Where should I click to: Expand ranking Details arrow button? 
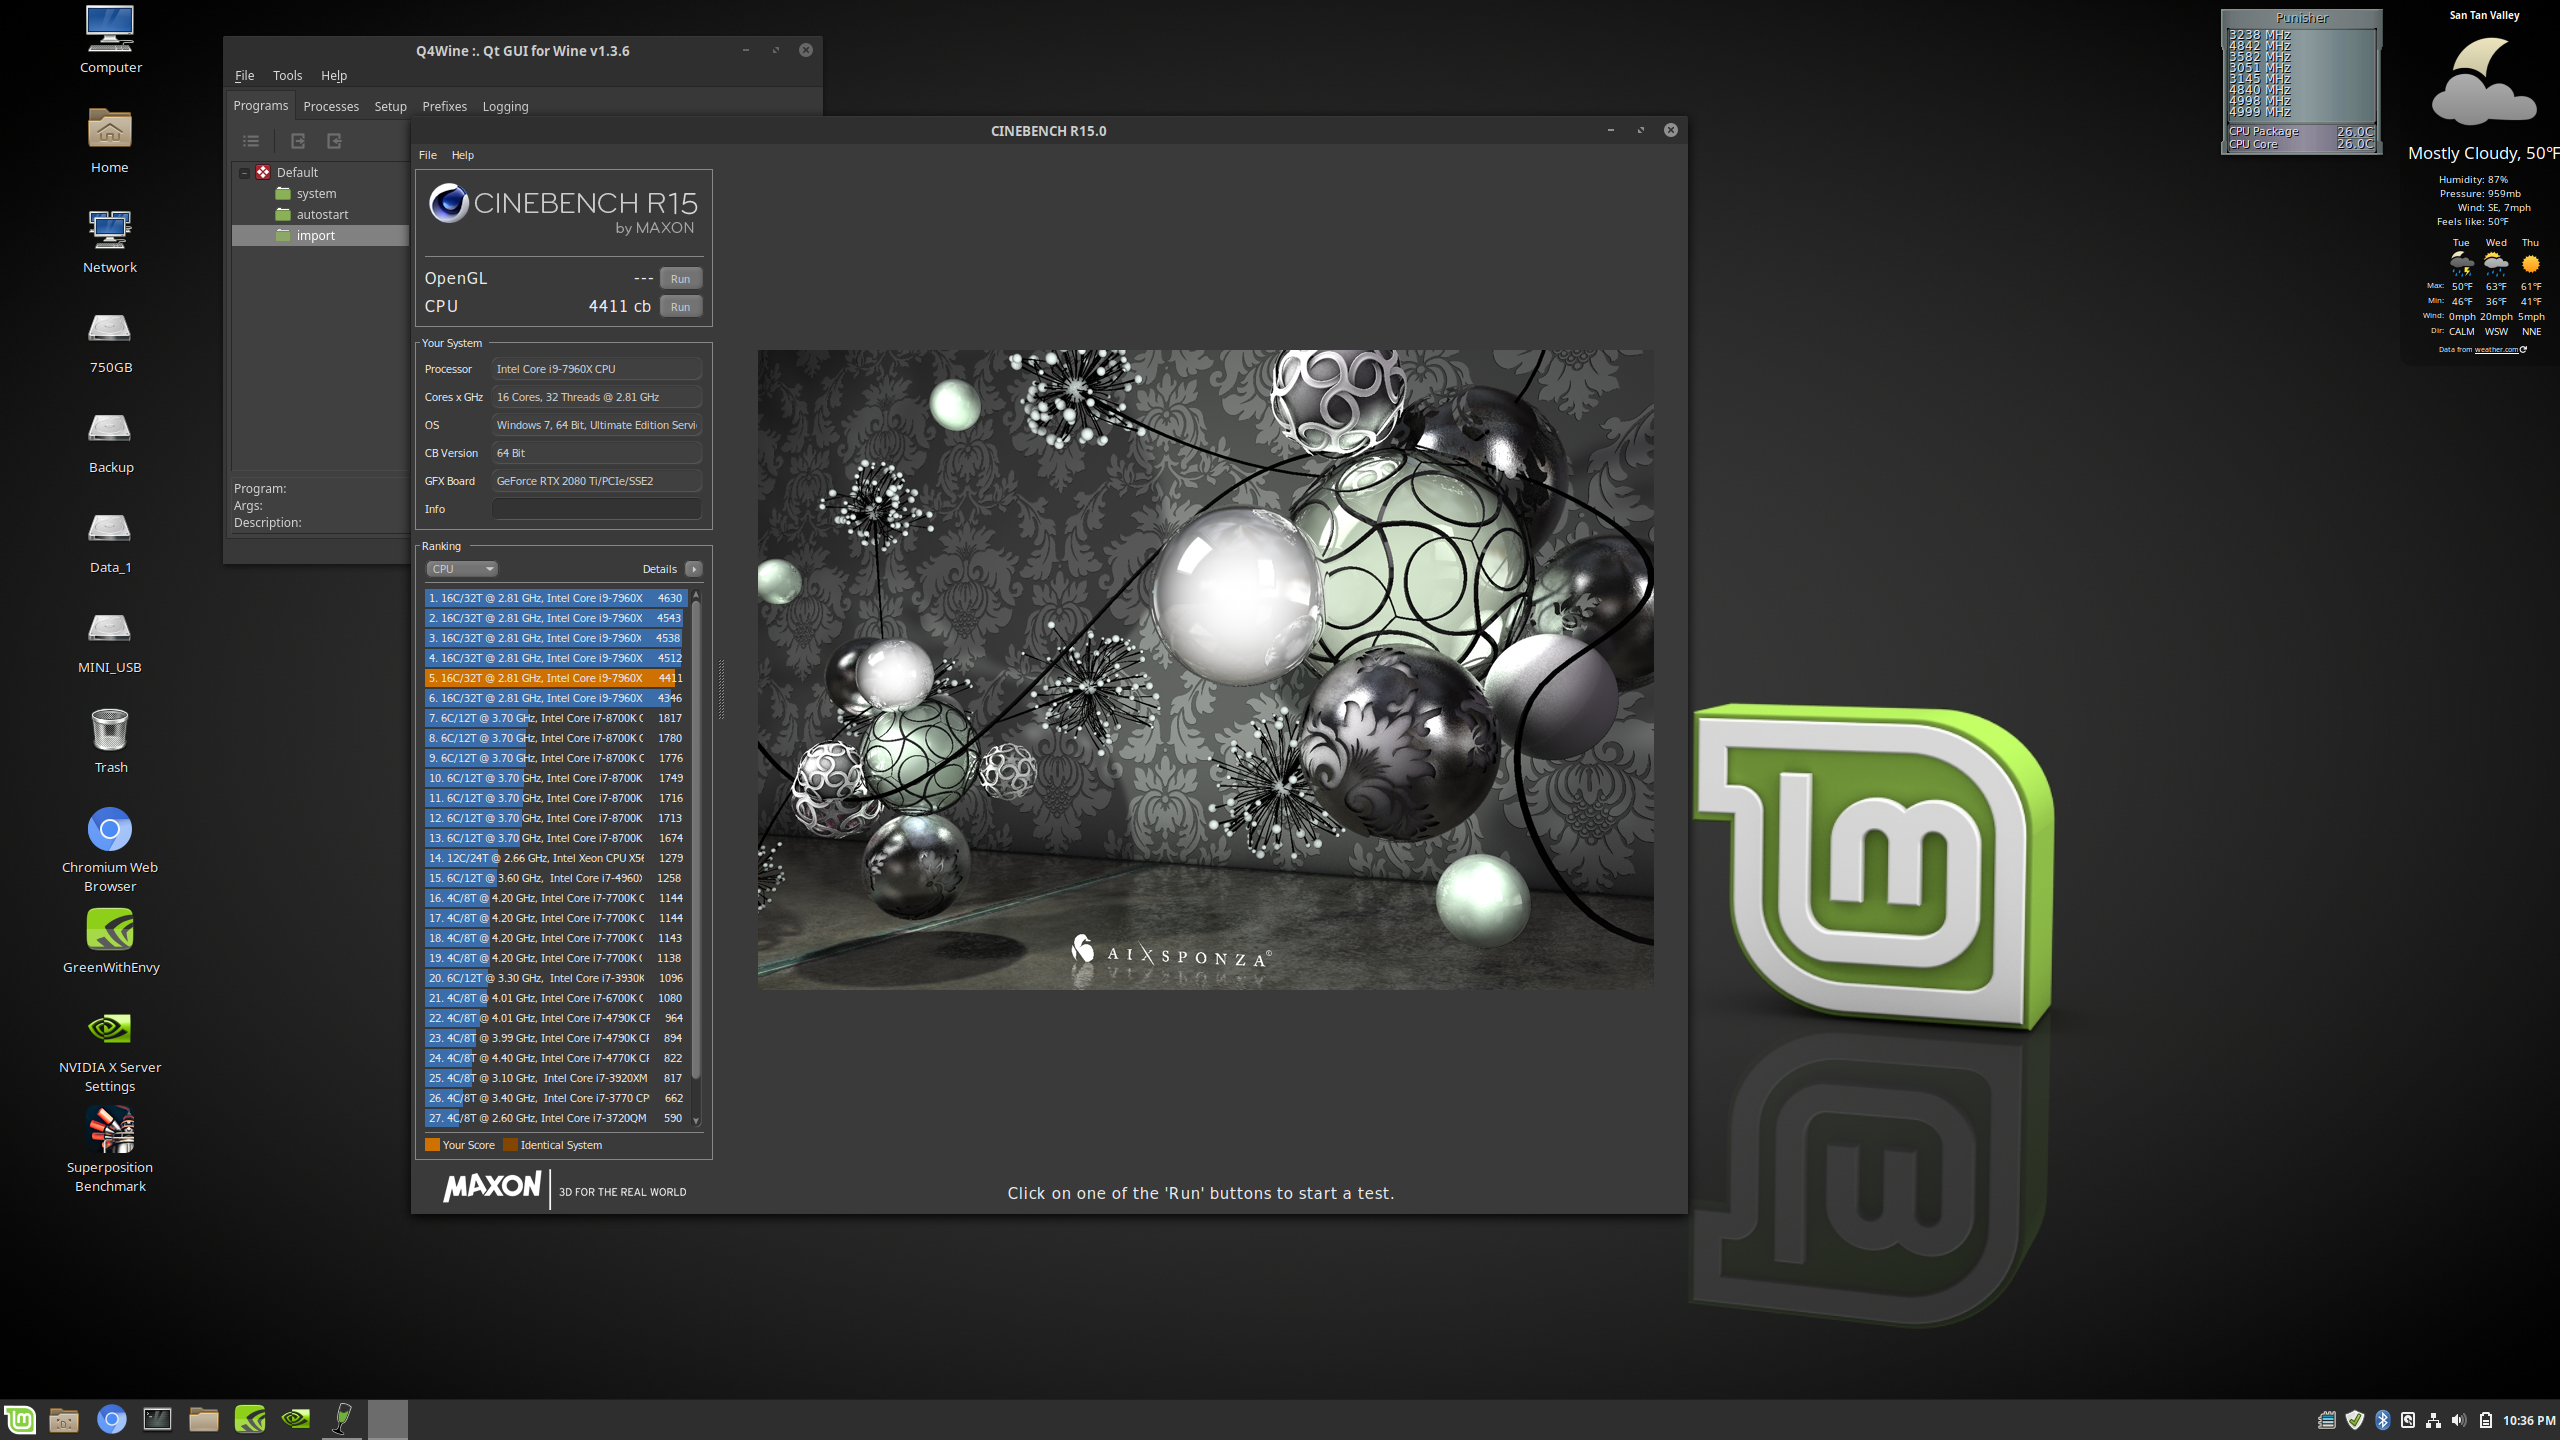point(693,569)
